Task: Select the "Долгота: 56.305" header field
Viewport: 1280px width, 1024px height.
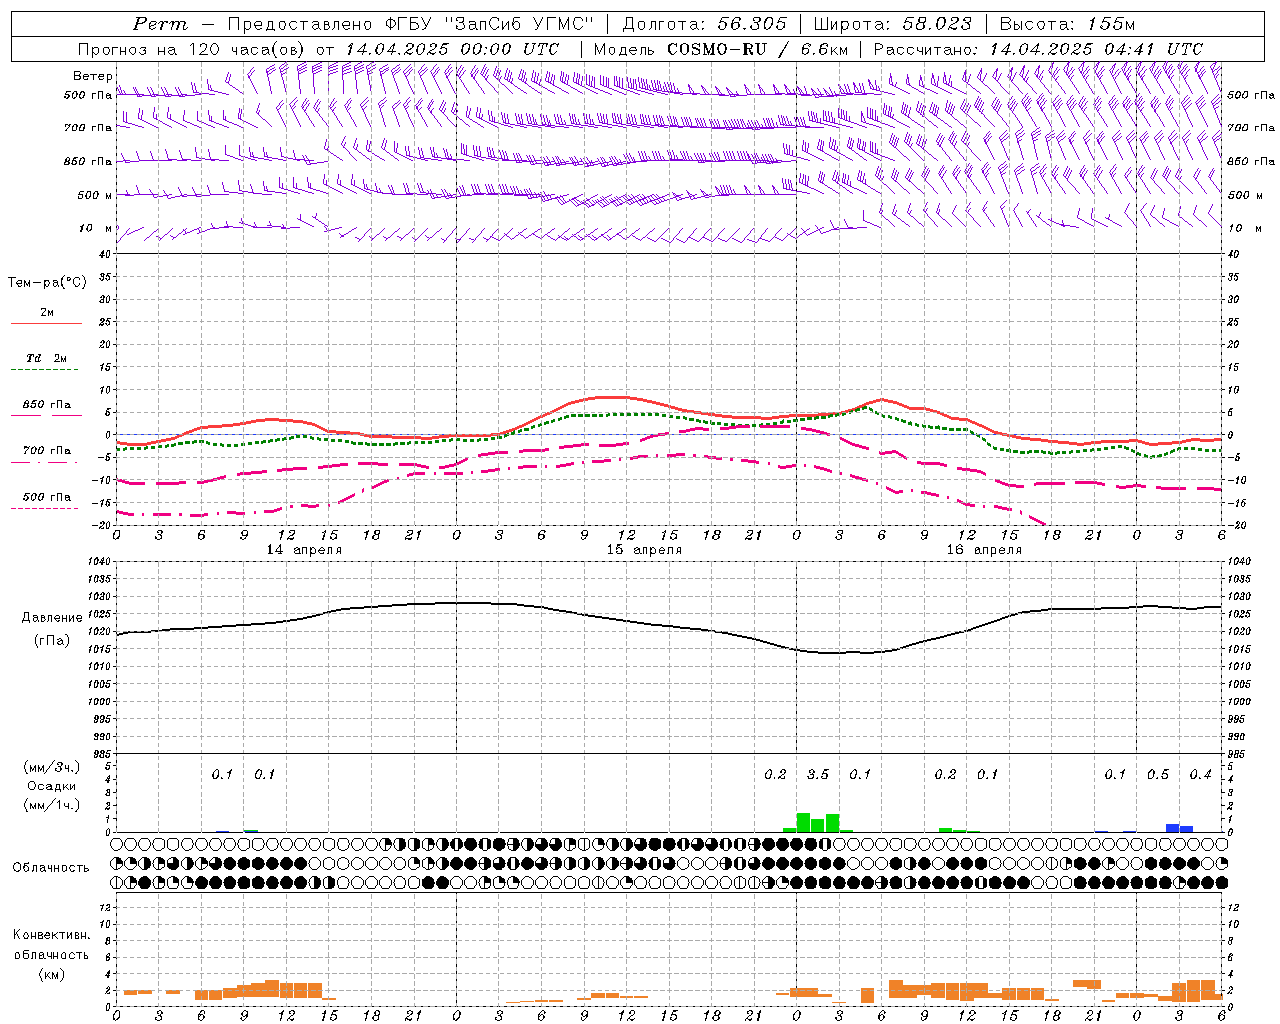Action: (705, 24)
